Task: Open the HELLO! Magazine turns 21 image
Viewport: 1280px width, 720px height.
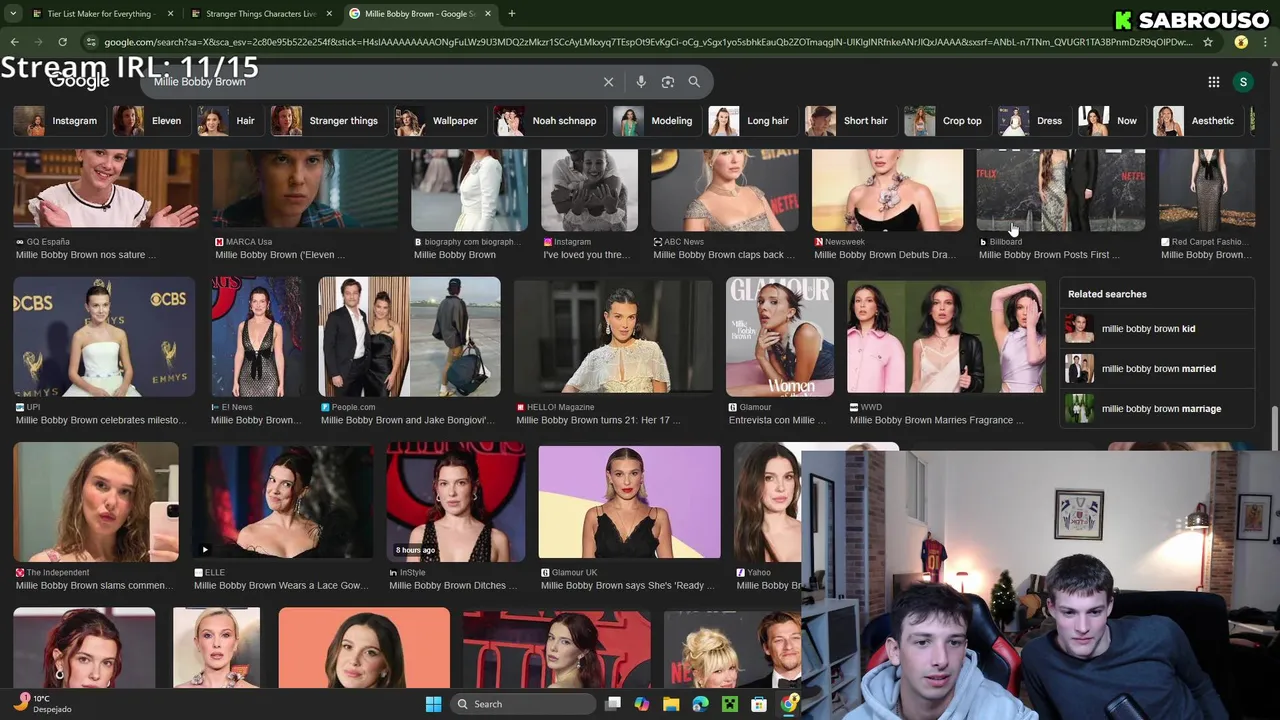Action: [x=613, y=336]
